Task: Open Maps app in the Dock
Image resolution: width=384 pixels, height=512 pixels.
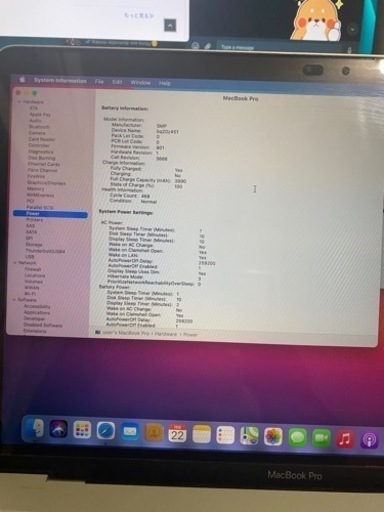Action: [249, 436]
